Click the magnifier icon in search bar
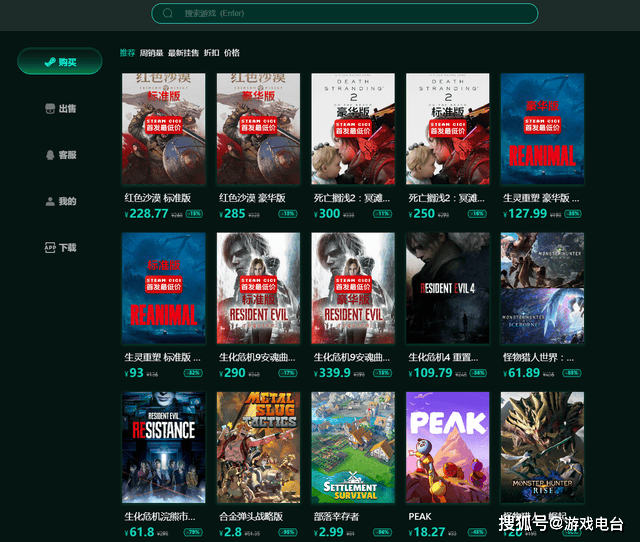Screen dimensions: 640x542 tap(169, 14)
